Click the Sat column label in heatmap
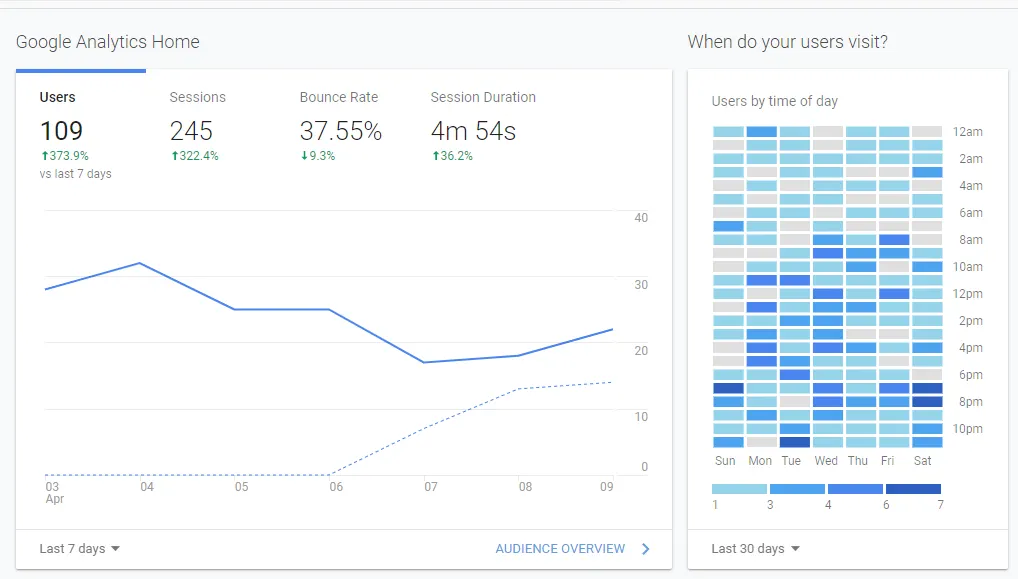This screenshot has width=1018, height=579. point(923,461)
